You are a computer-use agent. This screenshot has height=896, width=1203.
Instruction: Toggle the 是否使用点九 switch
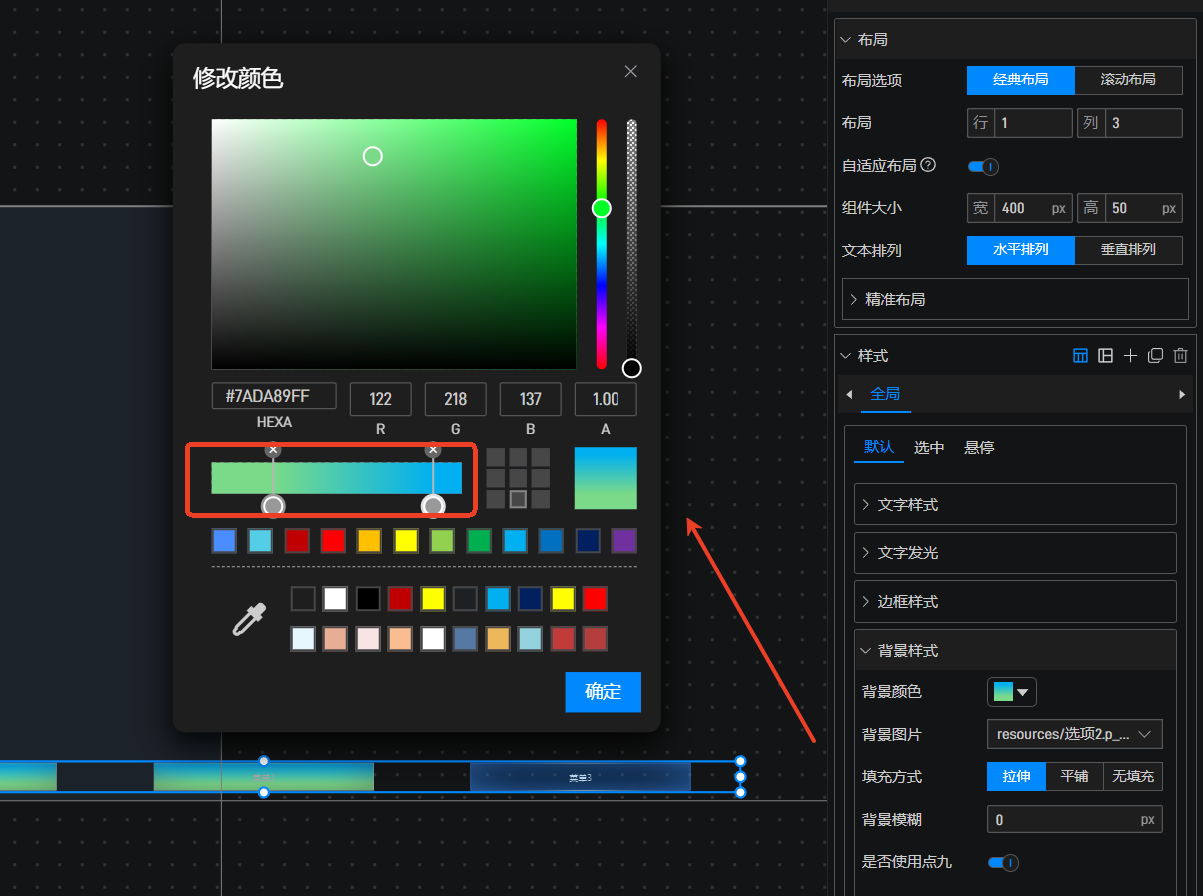coord(1003,862)
